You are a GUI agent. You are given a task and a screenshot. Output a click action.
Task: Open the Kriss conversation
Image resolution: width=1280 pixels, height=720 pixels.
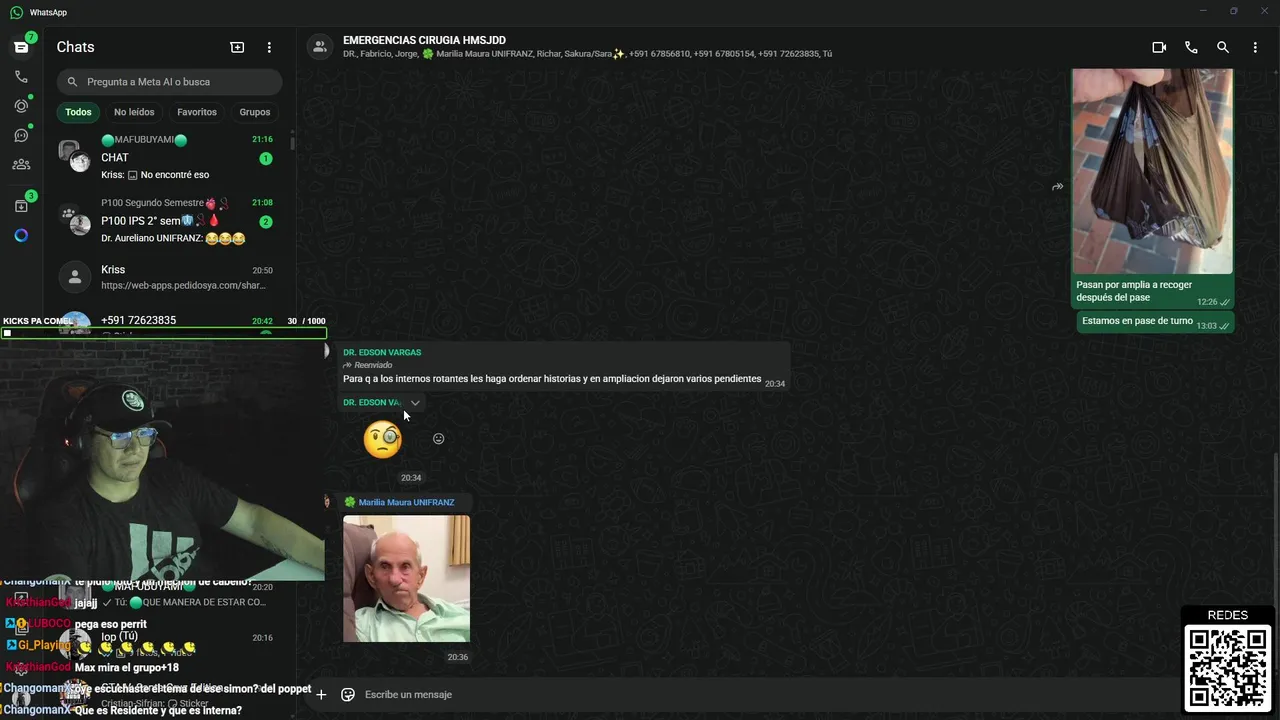169,277
